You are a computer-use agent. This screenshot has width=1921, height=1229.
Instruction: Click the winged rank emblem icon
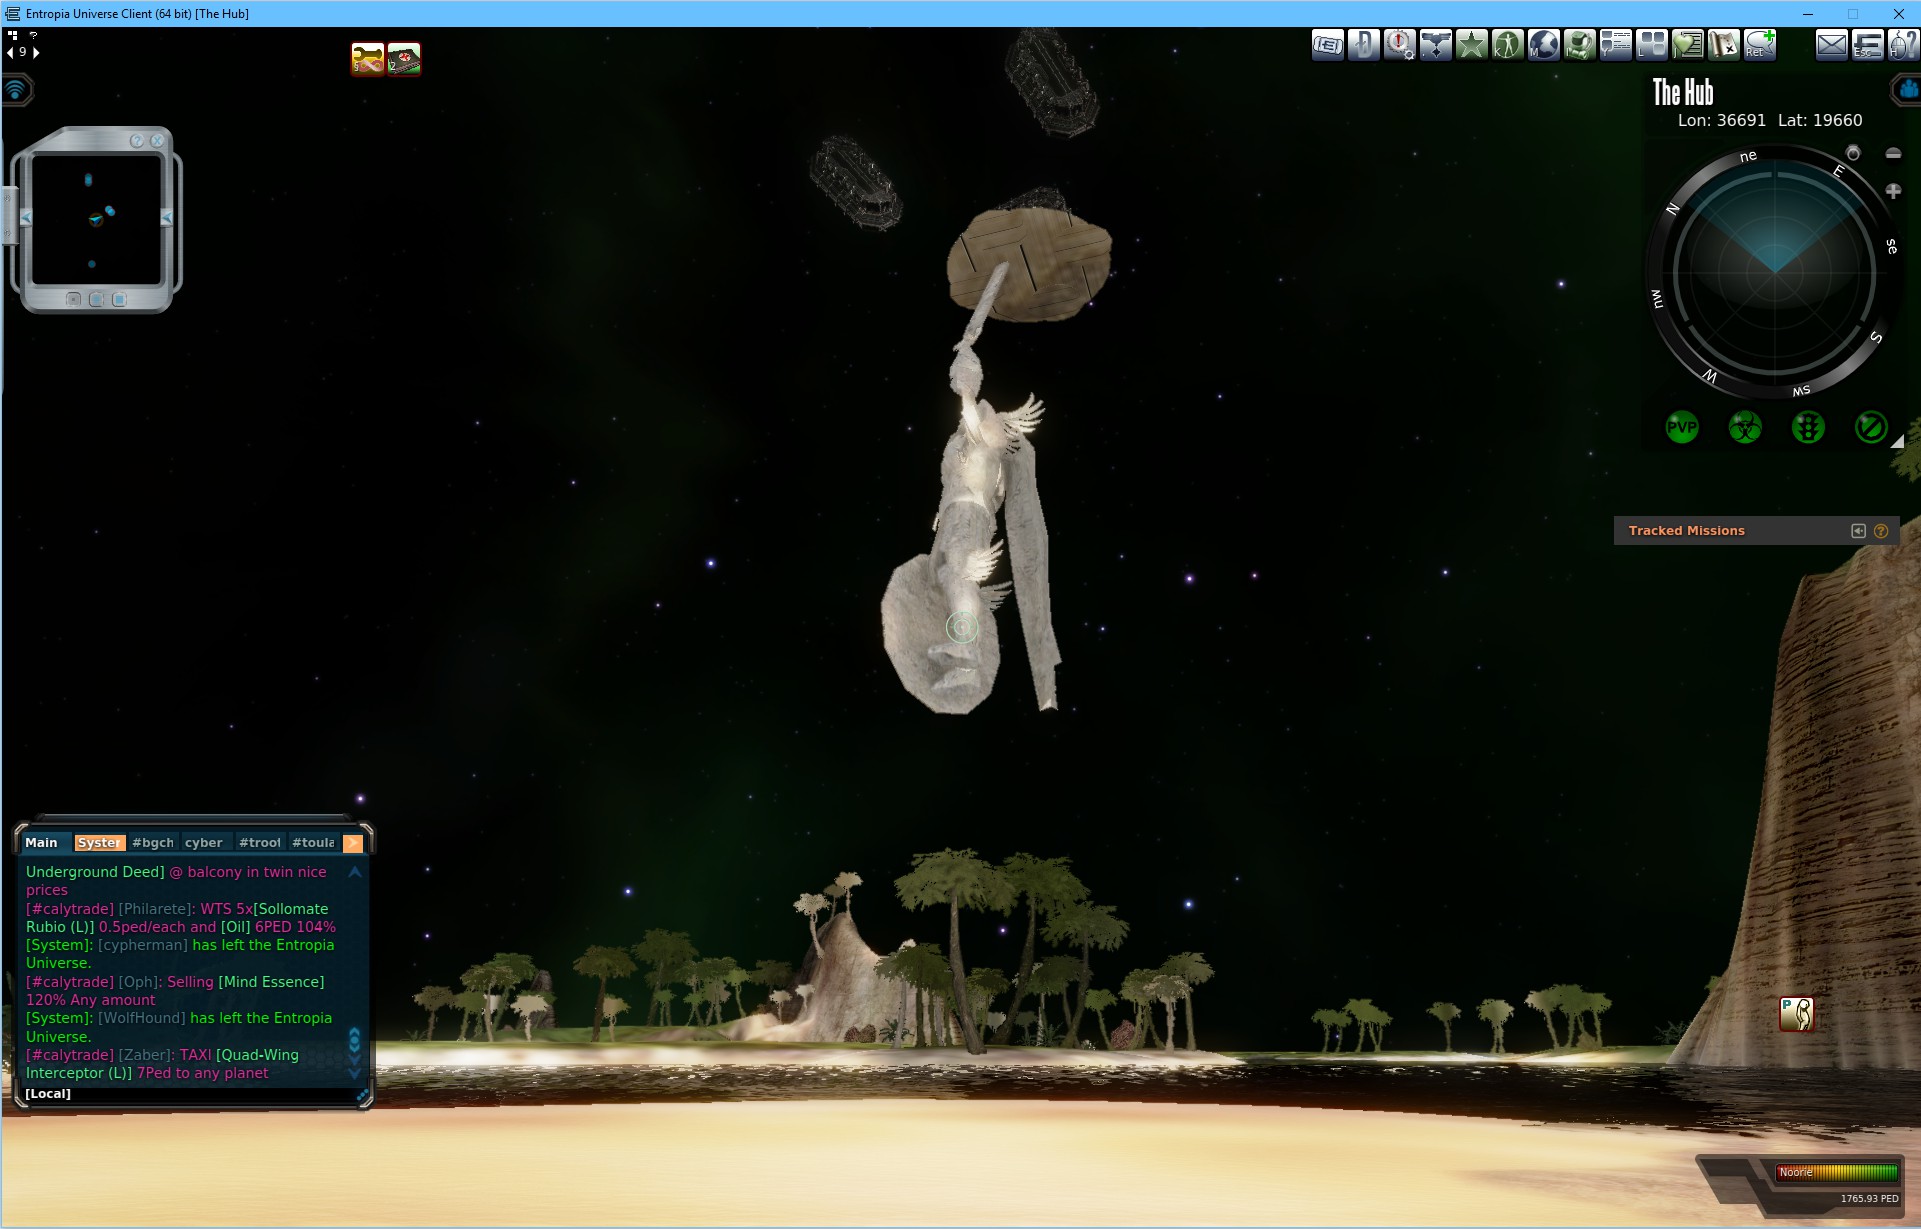(1435, 44)
